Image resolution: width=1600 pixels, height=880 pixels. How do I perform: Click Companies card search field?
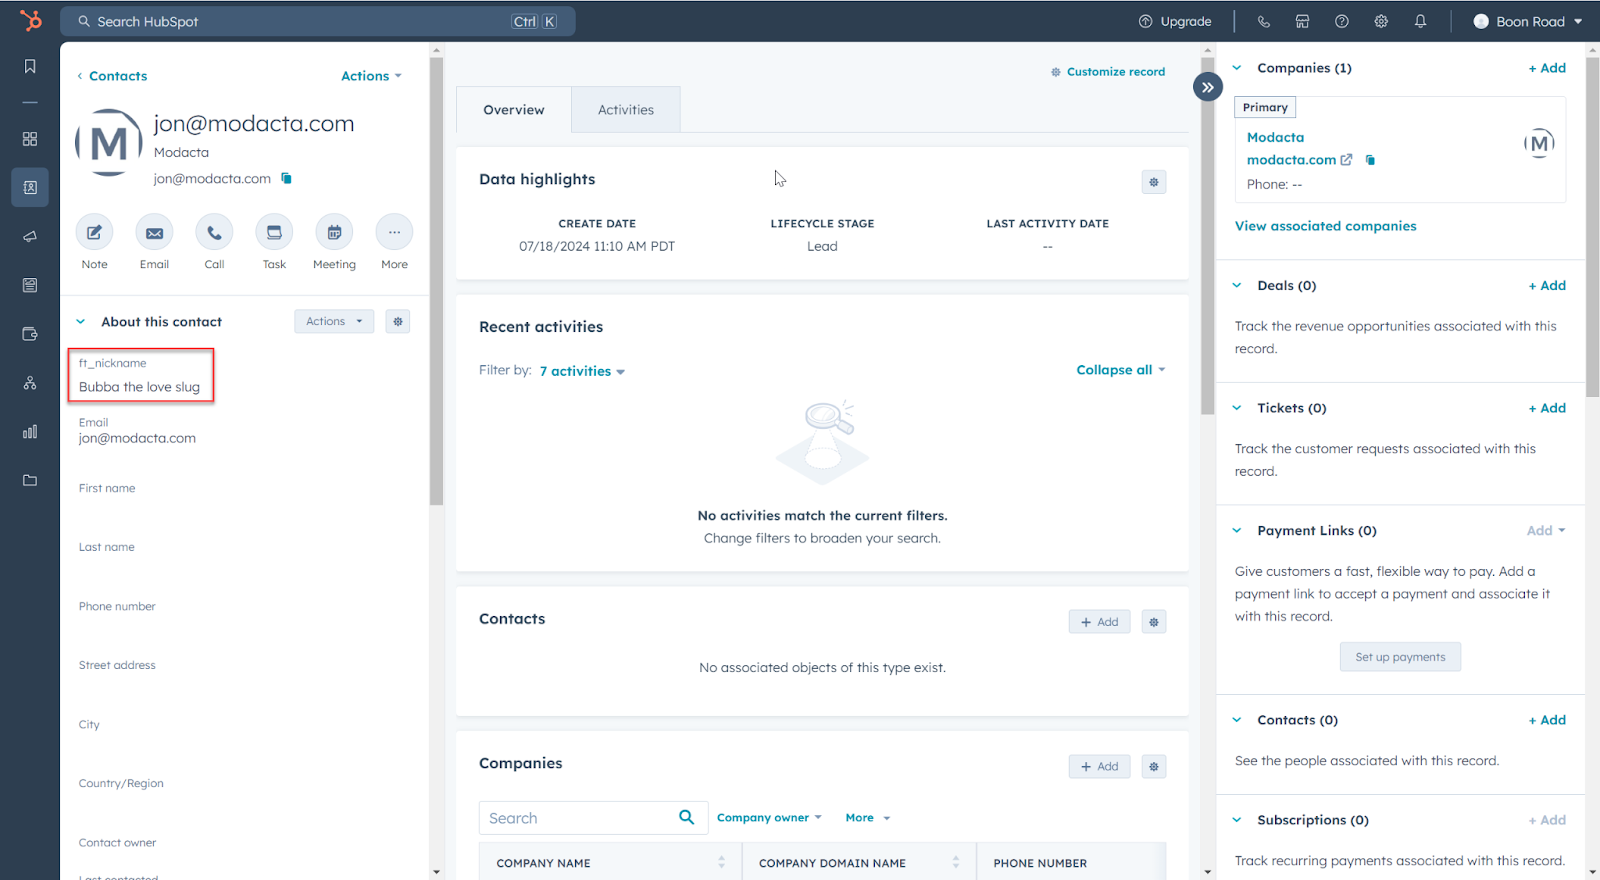coord(593,818)
